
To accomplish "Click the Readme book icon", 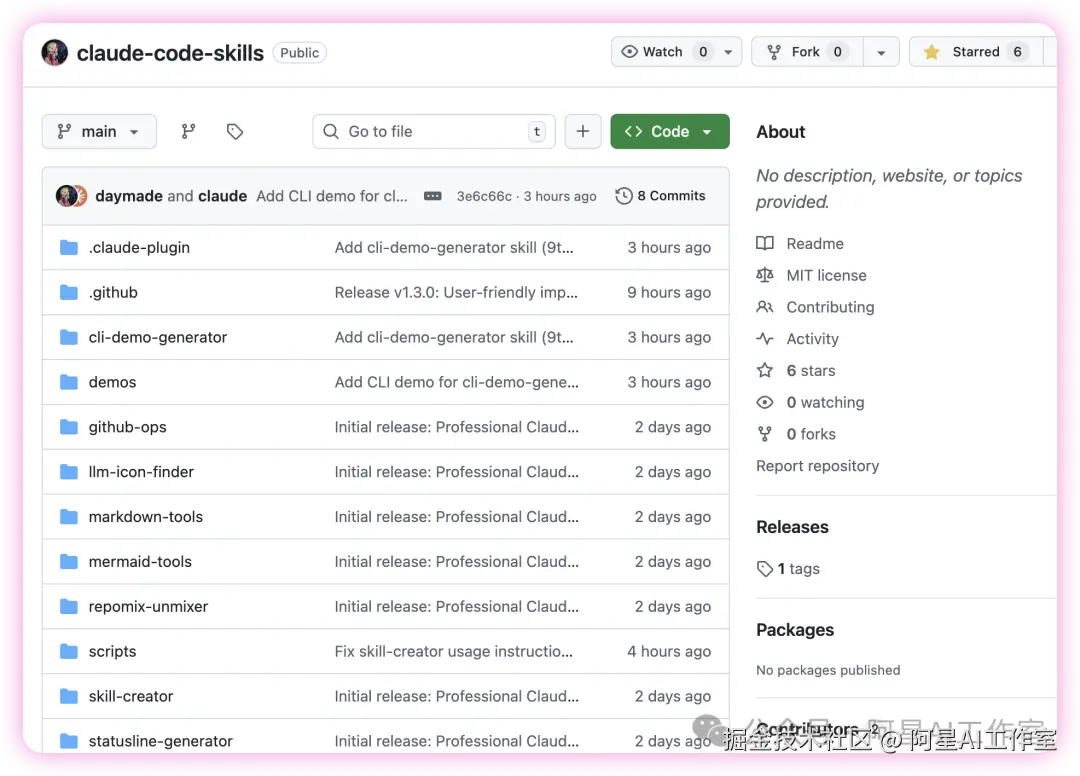I will (765, 244).
